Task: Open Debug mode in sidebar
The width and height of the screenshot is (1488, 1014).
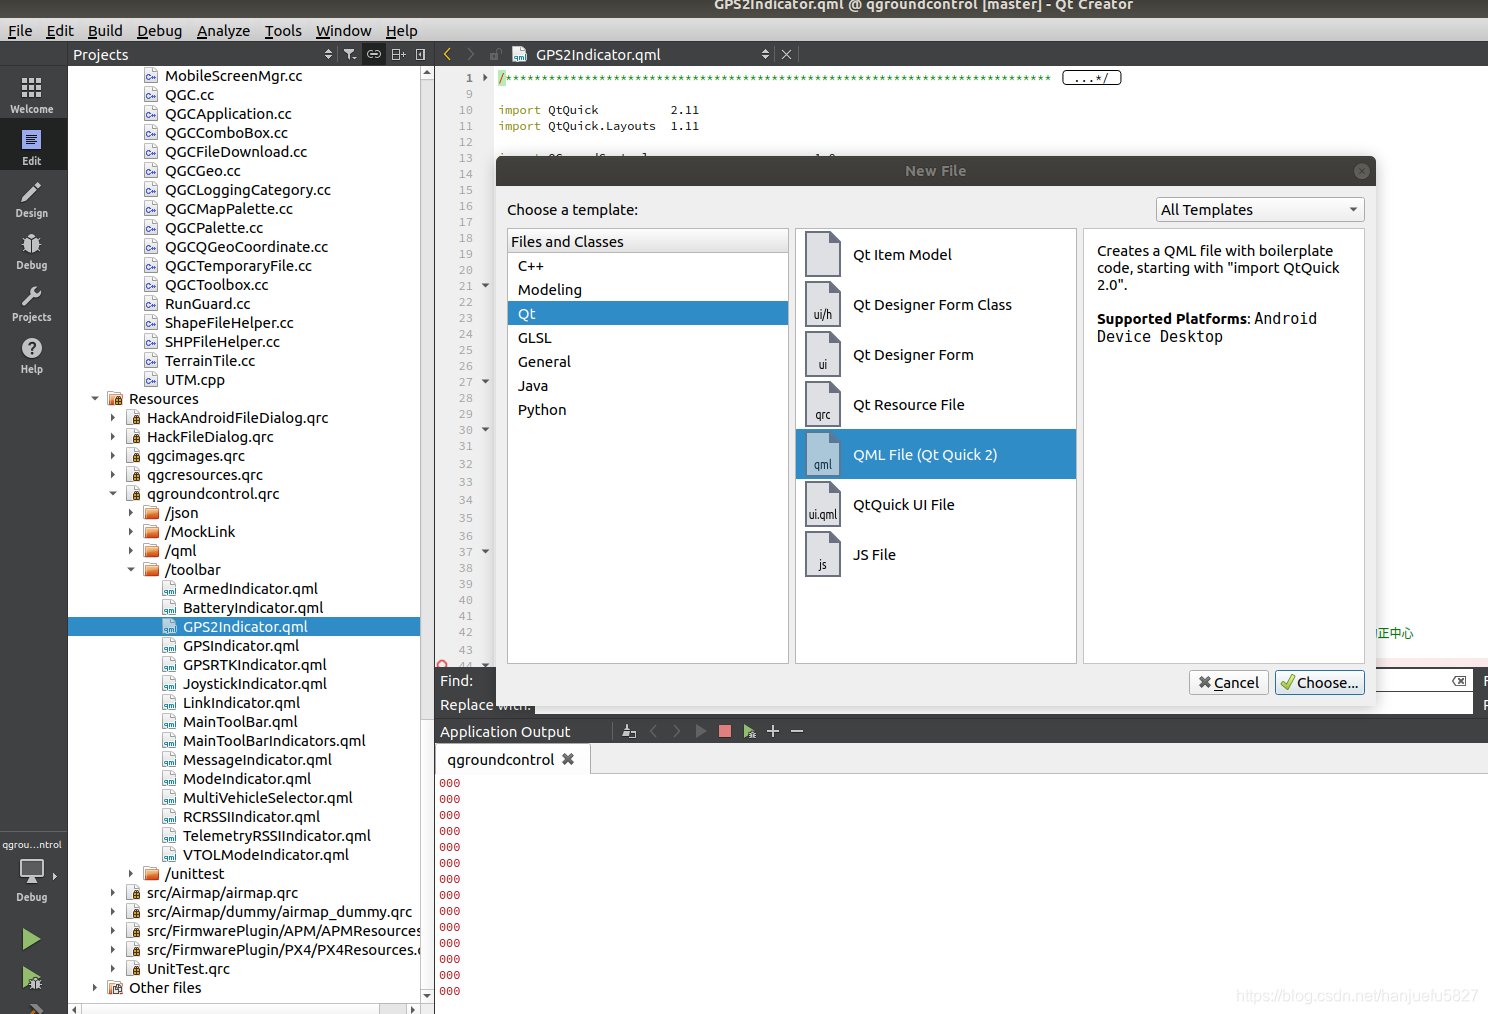Action: pos(32,250)
